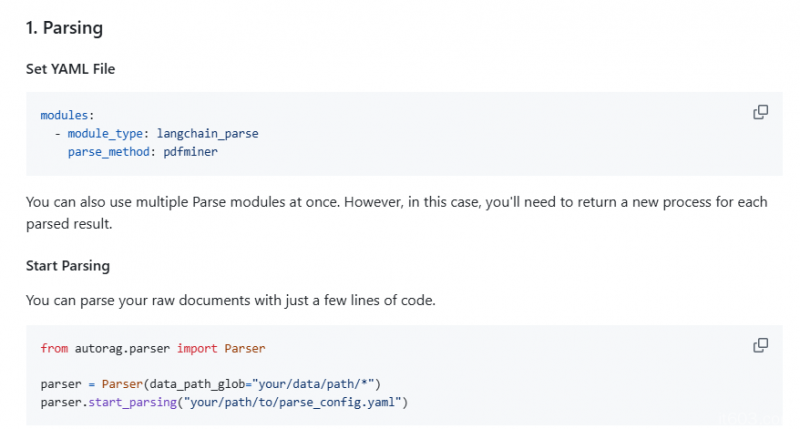The height and width of the screenshot is (429, 800).
Task: Click the 'parse your raw documents' sentence
Action: tap(231, 299)
